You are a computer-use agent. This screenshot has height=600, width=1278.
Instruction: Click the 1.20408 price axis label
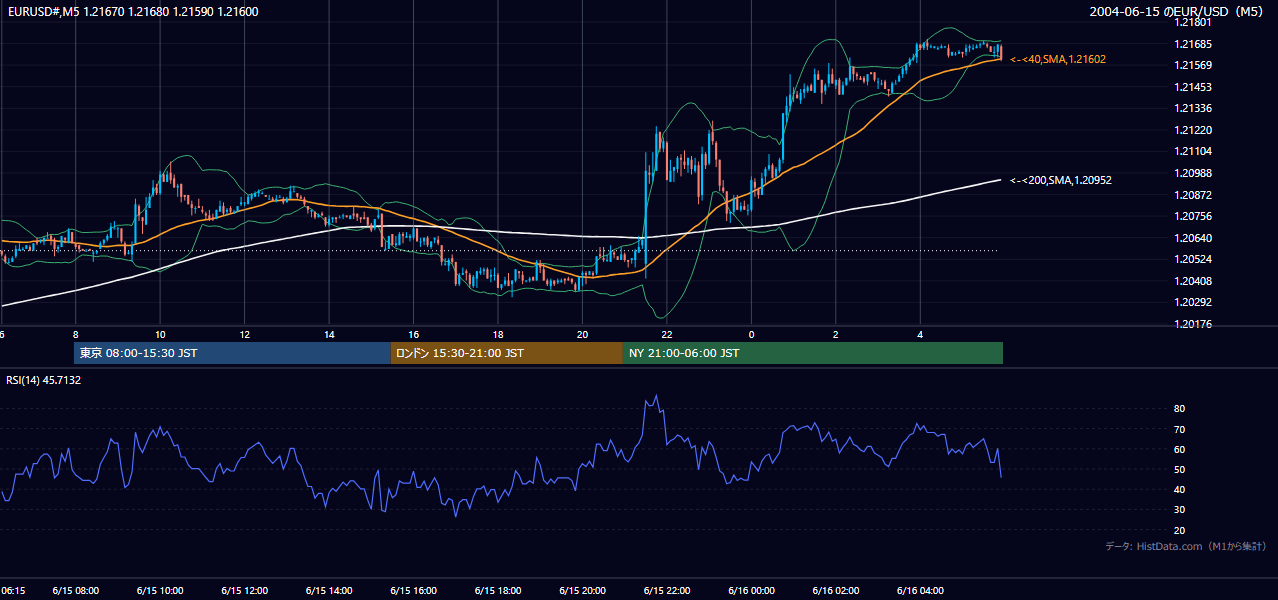point(1191,281)
